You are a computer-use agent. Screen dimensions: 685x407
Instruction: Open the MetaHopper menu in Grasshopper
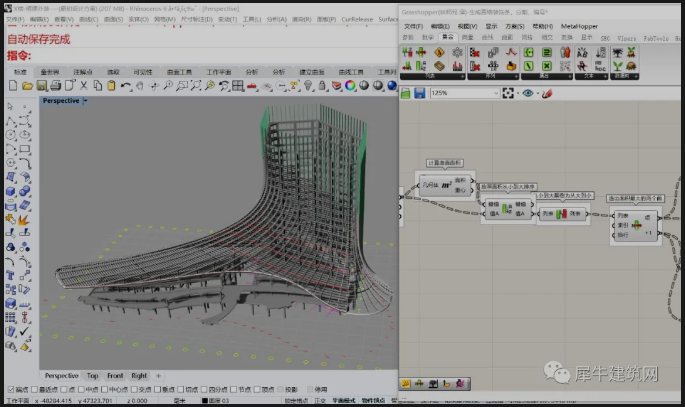(579, 26)
